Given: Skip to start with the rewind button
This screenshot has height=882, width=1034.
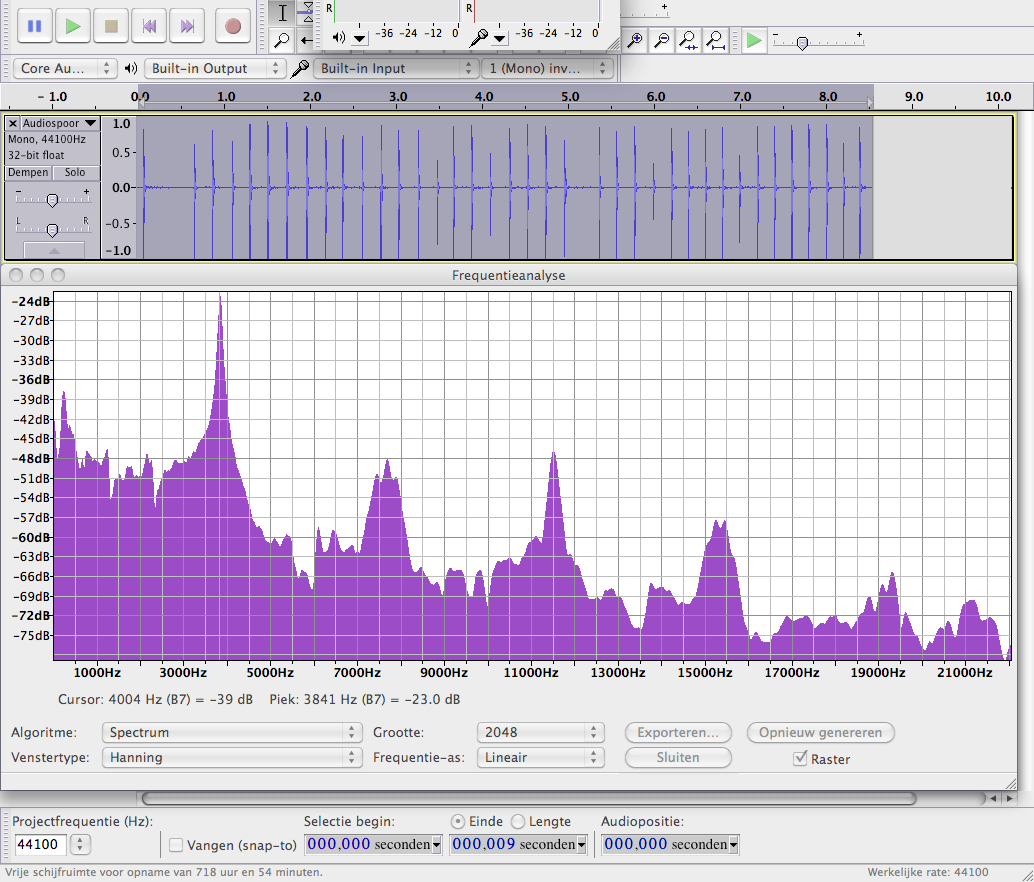Looking at the screenshot, I should pos(149,26).
